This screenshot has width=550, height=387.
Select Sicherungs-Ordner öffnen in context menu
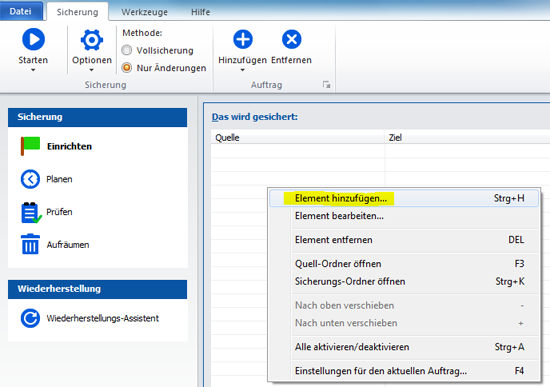[404, 281]
